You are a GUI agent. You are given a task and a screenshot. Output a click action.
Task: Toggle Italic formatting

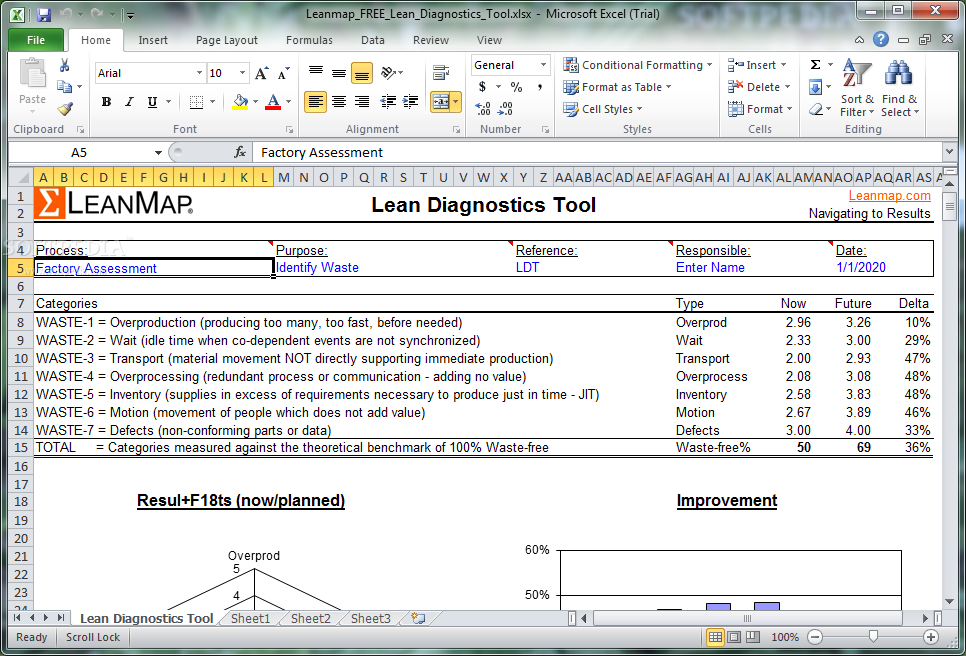(129, 102)
